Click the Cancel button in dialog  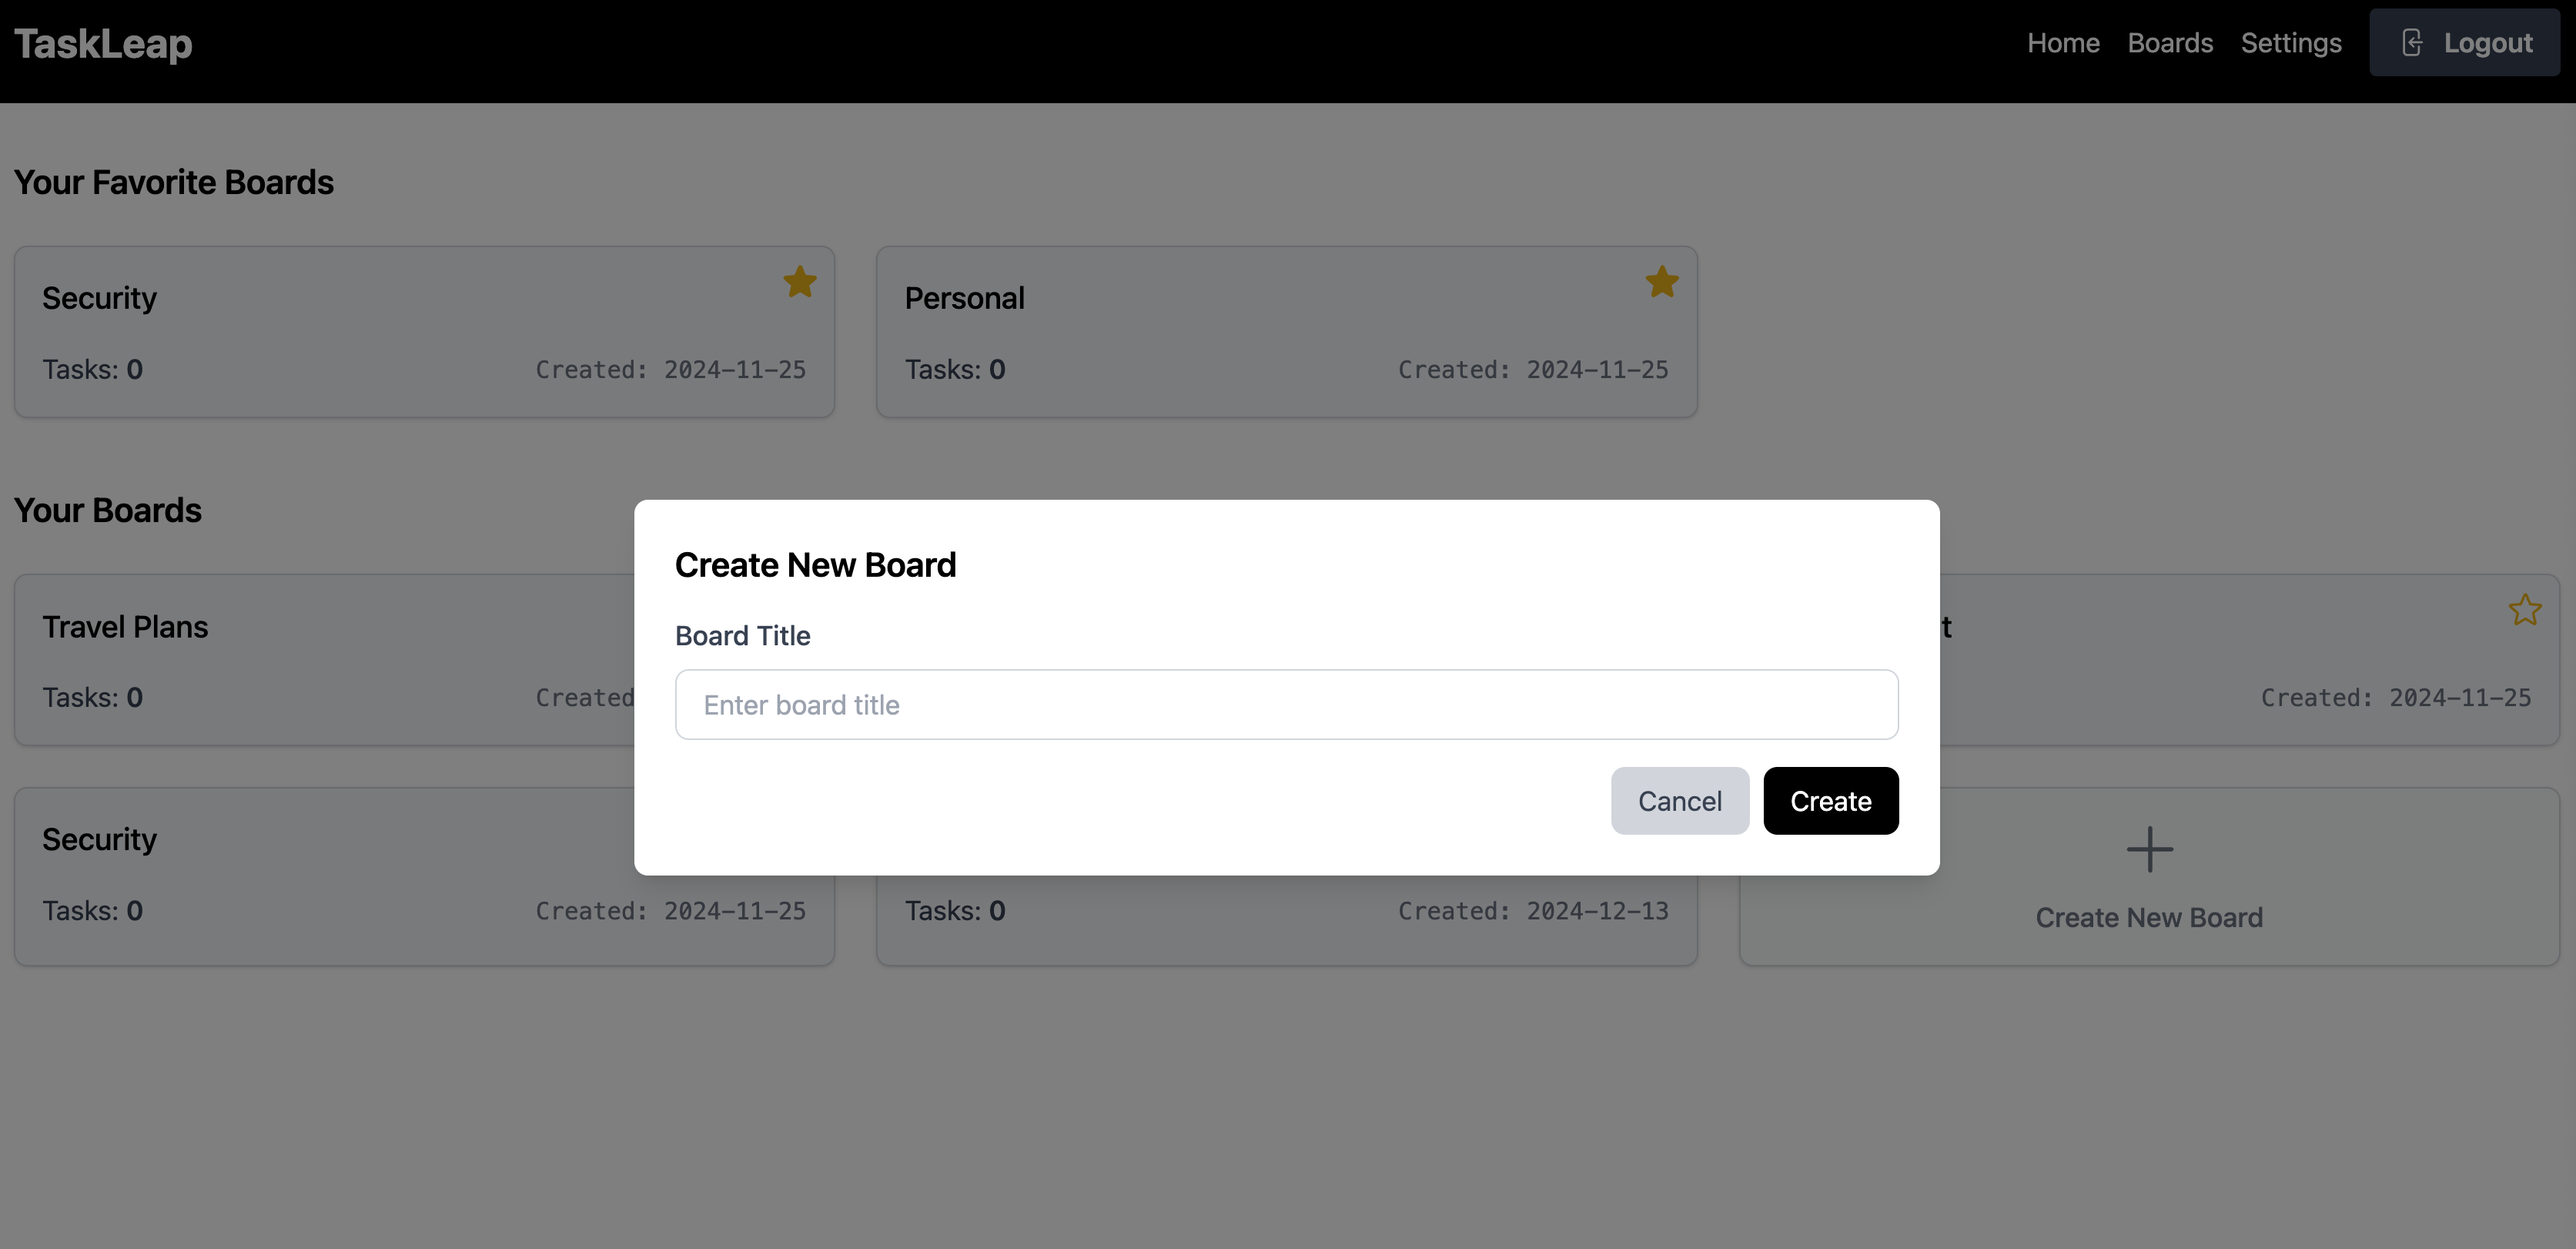point(1679,800)
